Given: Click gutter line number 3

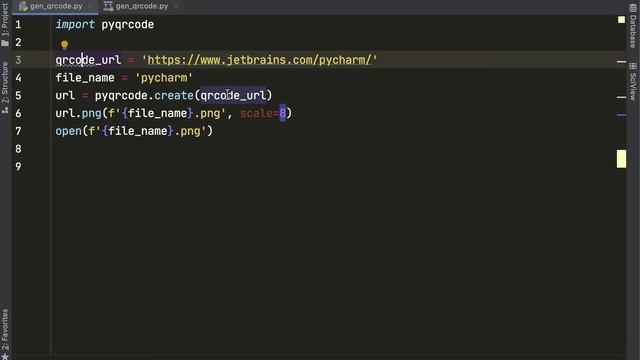Looking at the screenshot, I should 18,60.
